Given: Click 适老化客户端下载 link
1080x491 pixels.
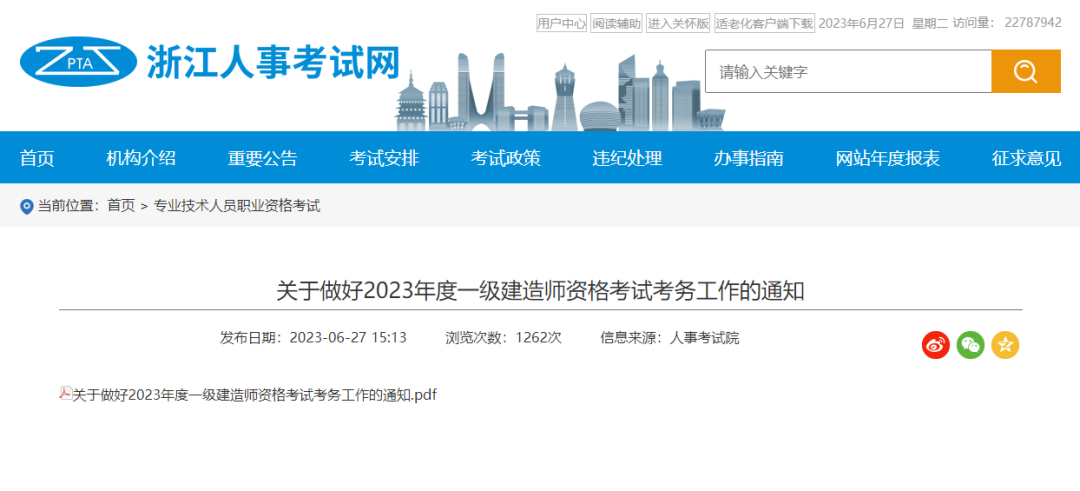Looking at the screenshot, I should click(x=765, y=23).
